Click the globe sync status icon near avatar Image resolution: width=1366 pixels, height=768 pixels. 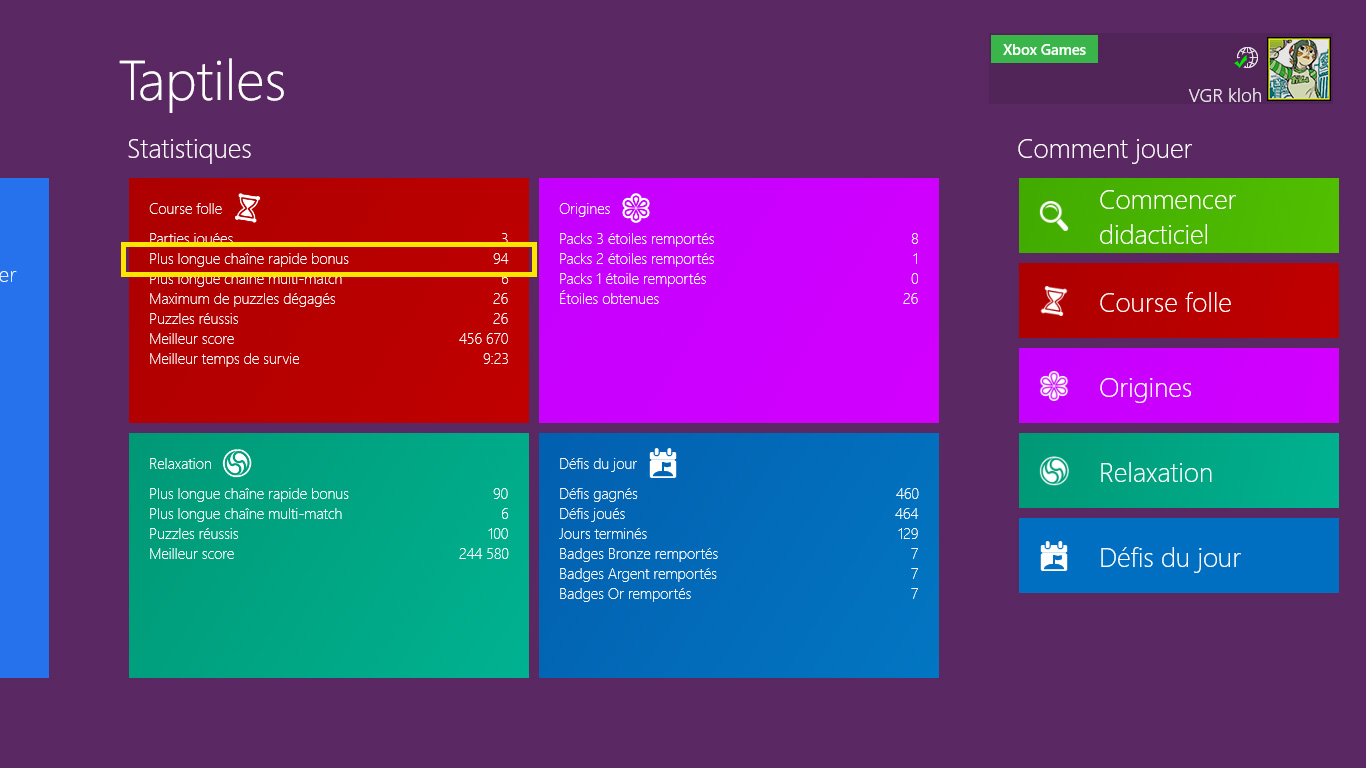(1246, 58)
